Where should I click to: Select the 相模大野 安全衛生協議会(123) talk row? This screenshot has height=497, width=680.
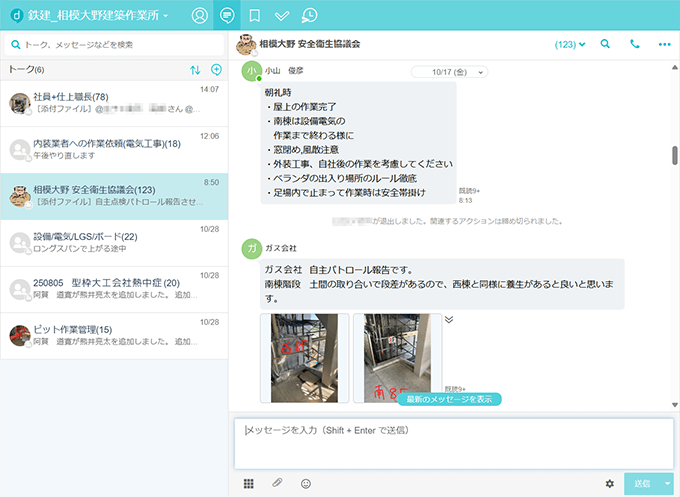pos(114,196)
